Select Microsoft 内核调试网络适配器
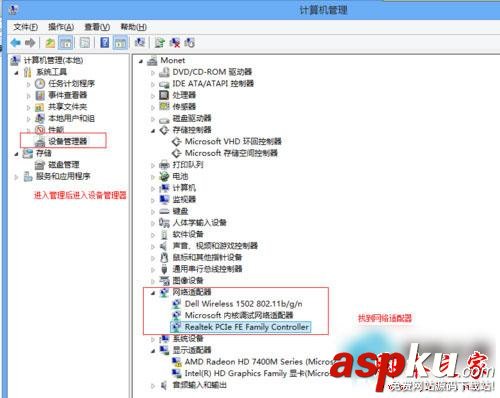Image resolution: width=500 pixels, height=398 pixels. 239,315
